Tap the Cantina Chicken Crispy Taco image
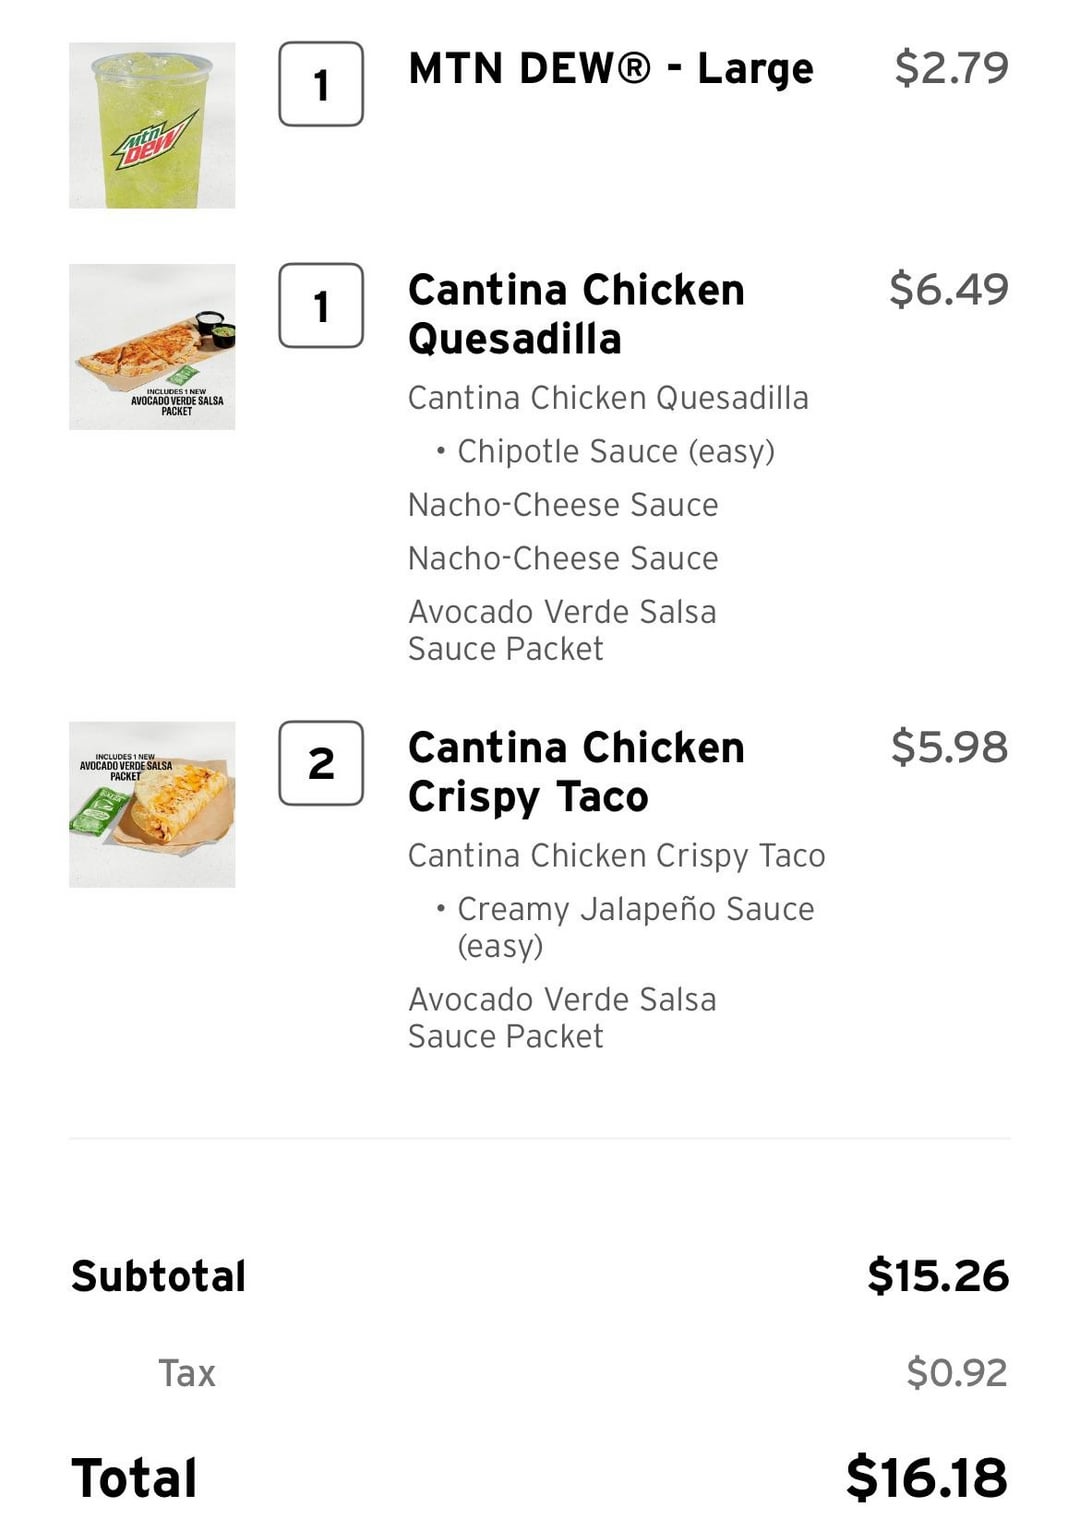Screen dimensions: 1080x1531 pyautogui.click(x=152, y=804)
